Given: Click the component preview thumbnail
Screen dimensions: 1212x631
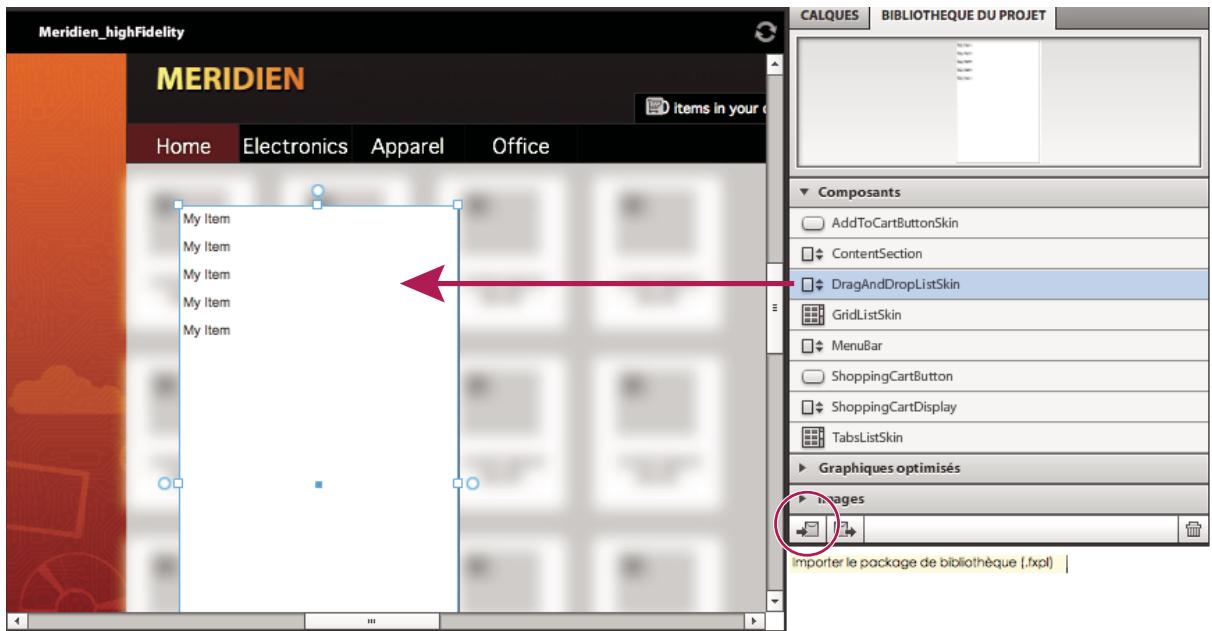Looking at the screenshot, I should coord(998,100).
